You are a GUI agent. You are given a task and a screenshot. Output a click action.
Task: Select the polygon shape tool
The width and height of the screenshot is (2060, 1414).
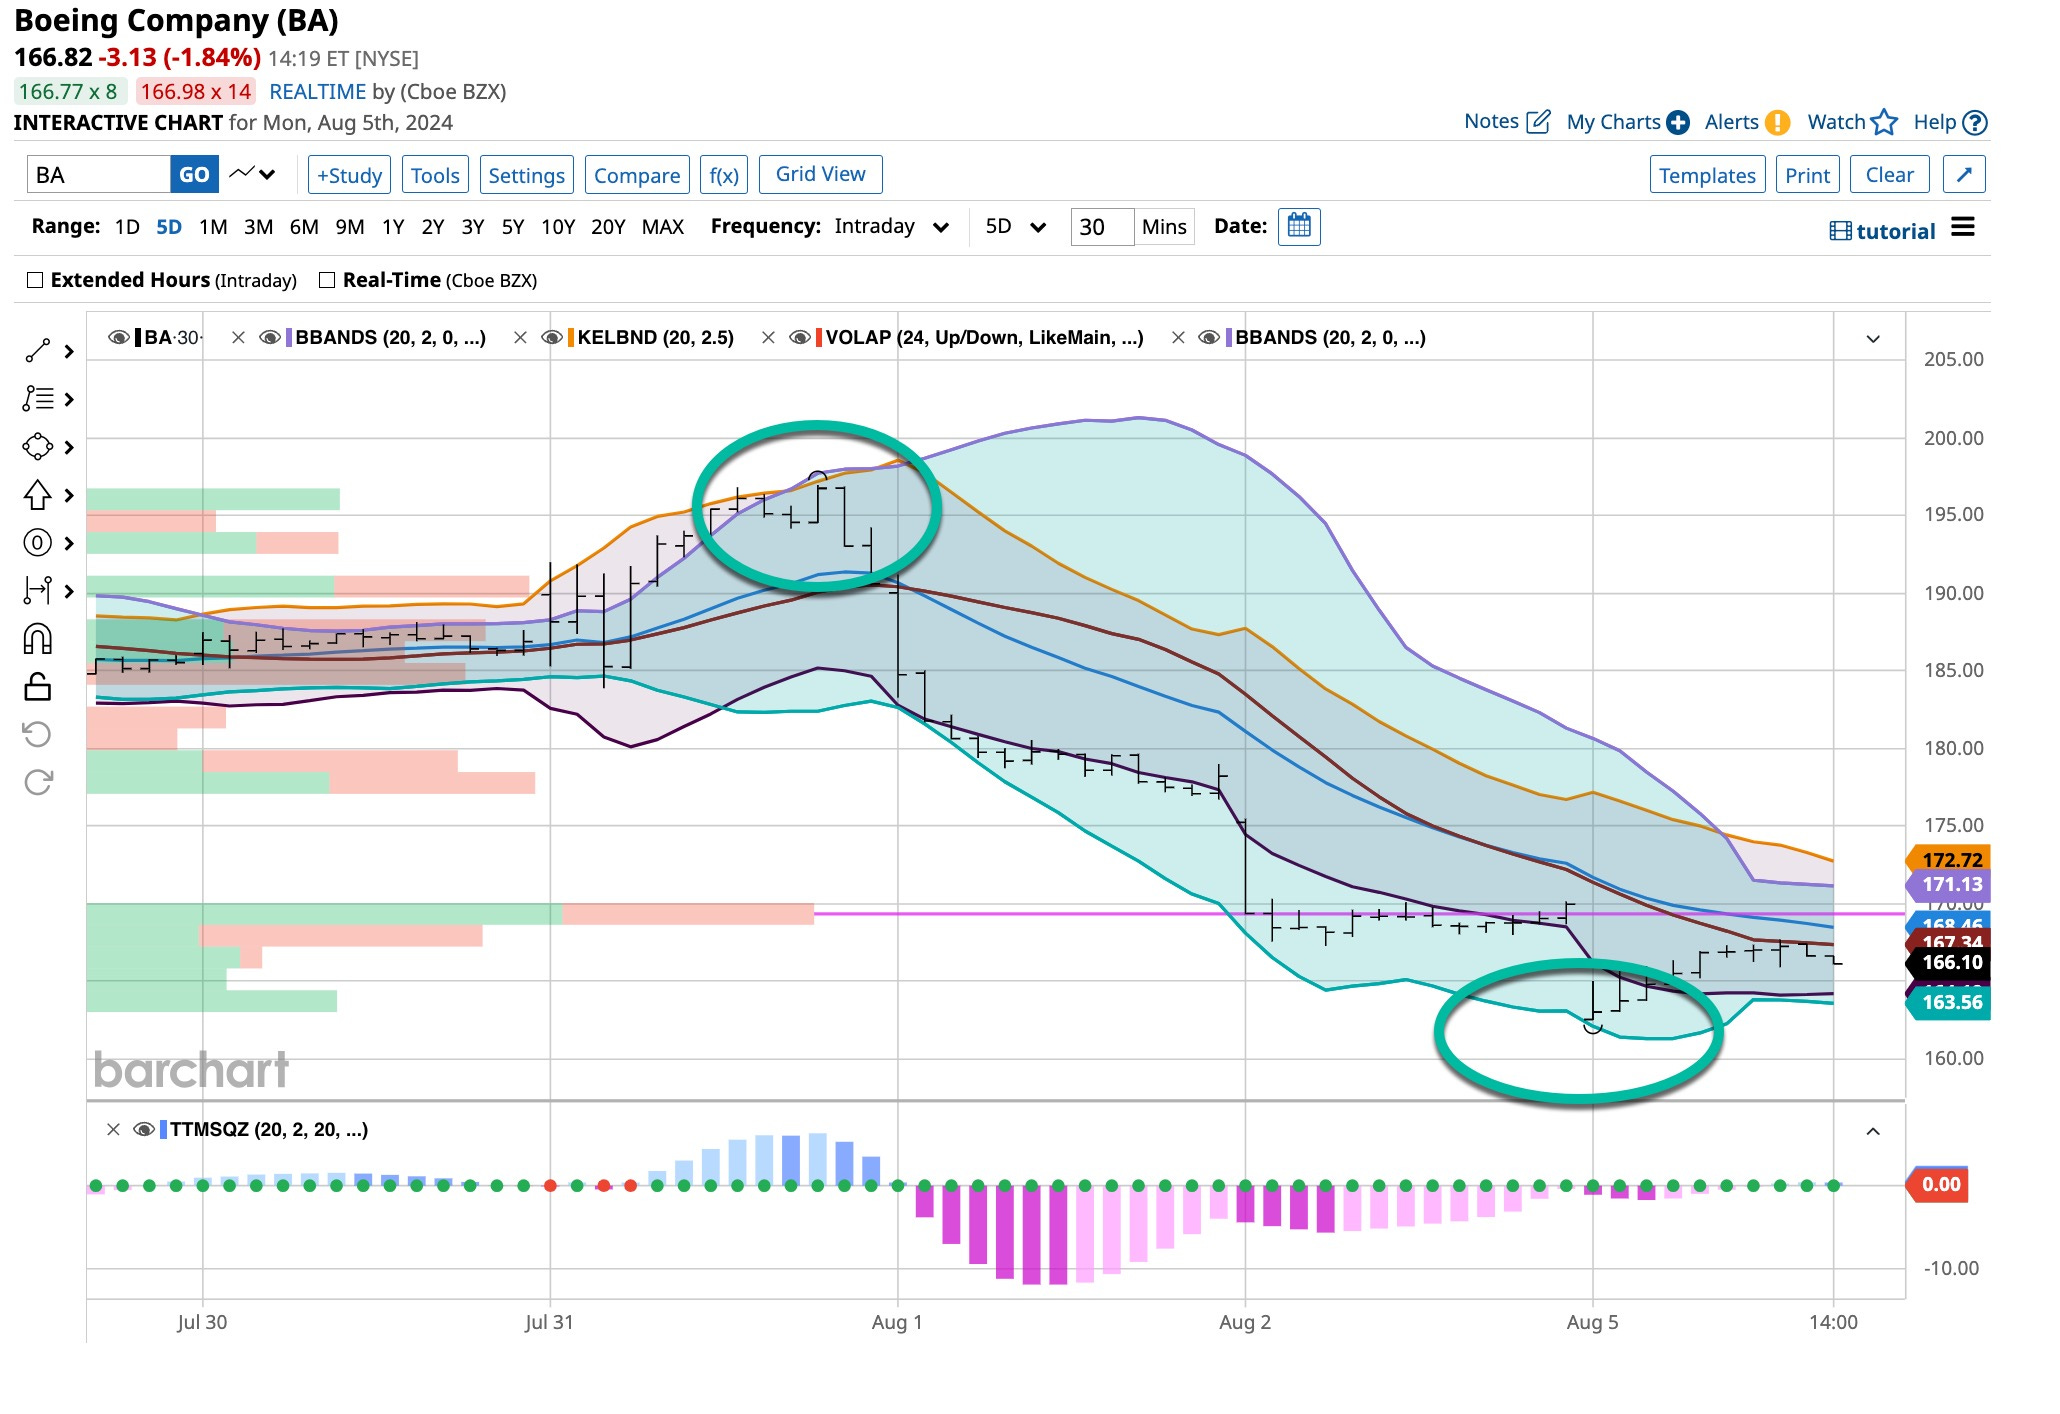click(38, 447)
